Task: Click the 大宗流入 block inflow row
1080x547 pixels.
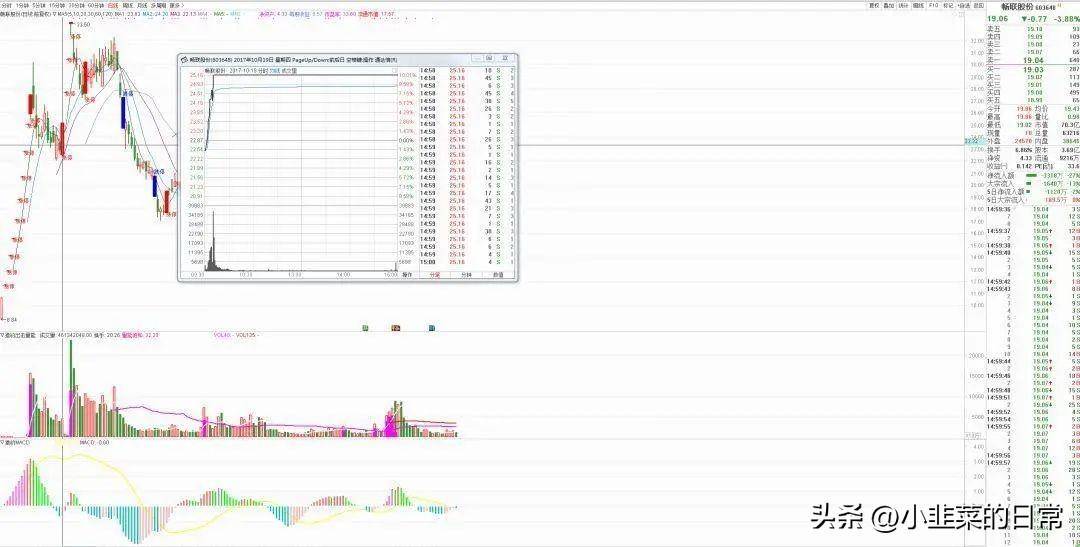Action: 1032,184
